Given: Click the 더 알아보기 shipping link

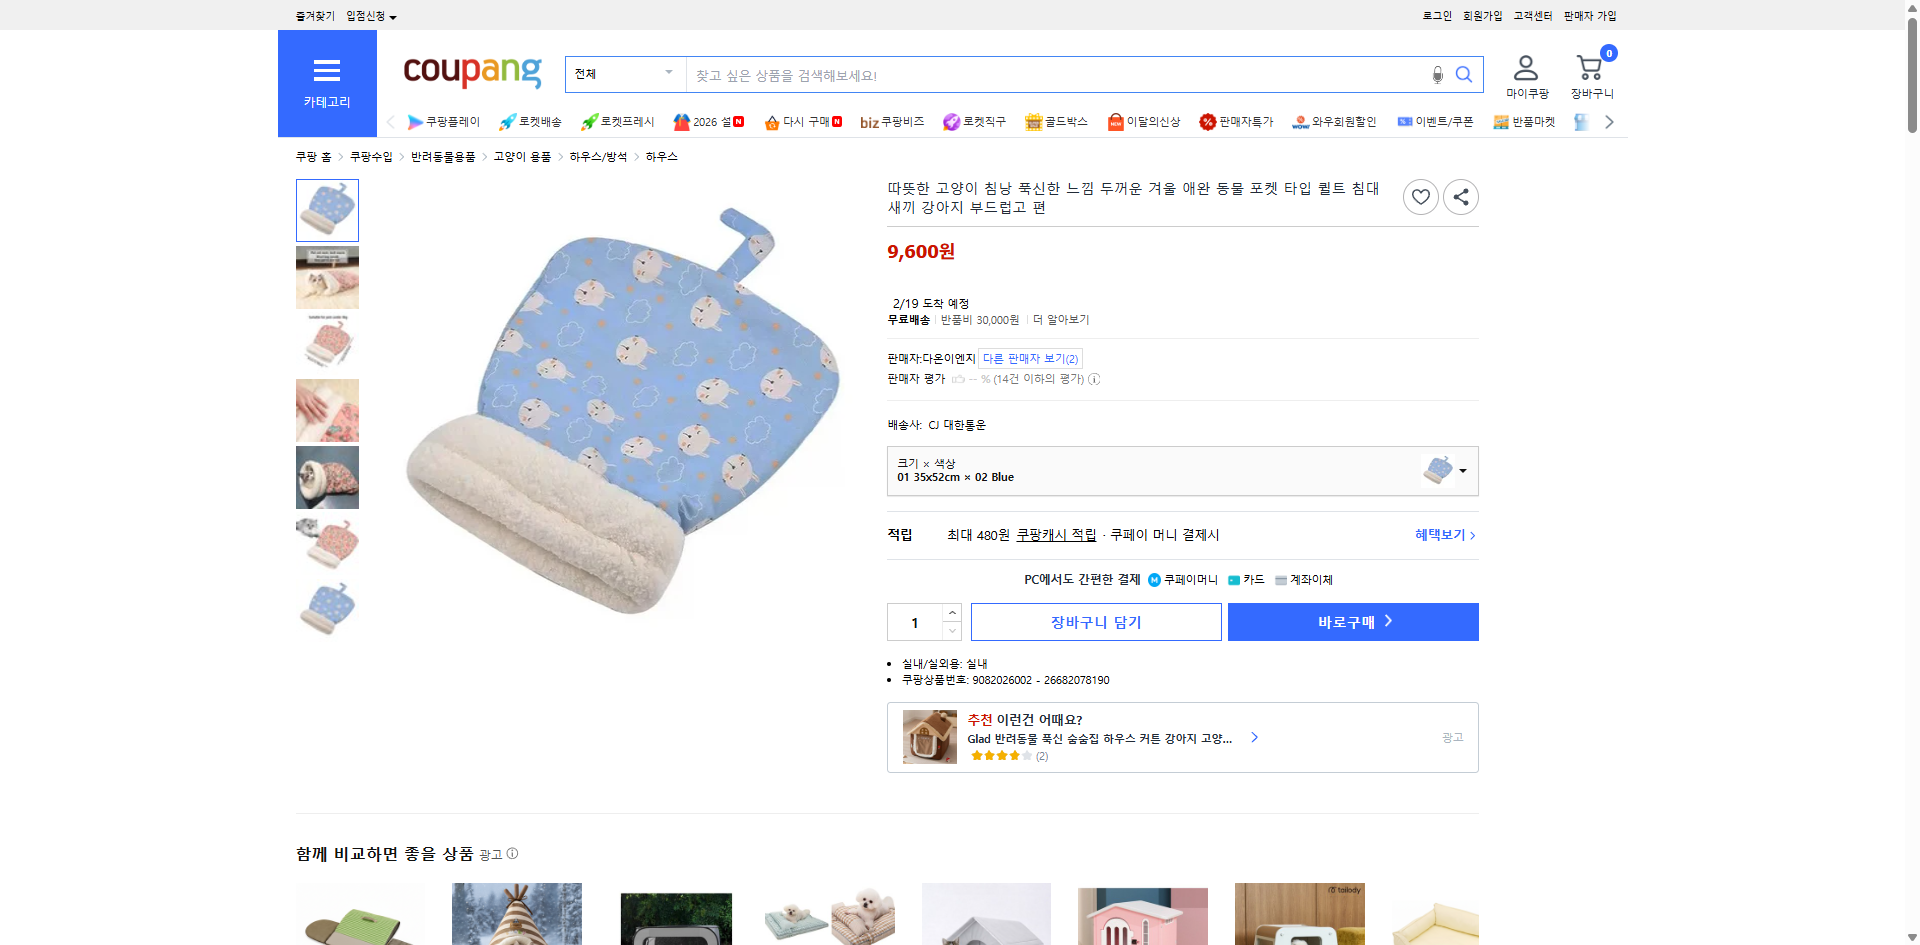Looking at the screenshot, I should click(x=1060, y=319).
